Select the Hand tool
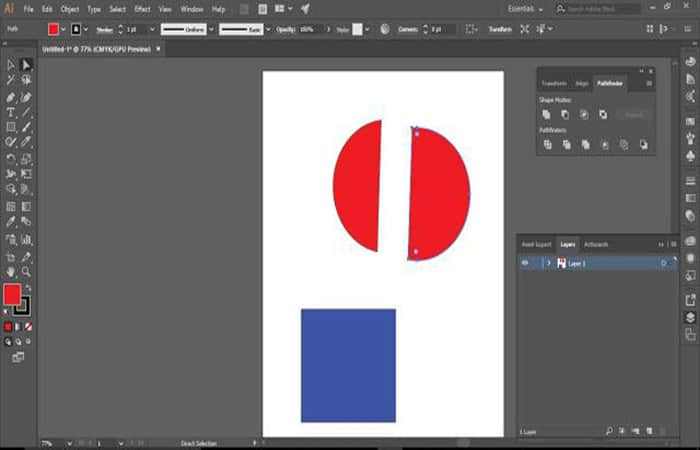The height and width of the screenshot is (450, 700). pyautogui.click(x=11, y=272)
